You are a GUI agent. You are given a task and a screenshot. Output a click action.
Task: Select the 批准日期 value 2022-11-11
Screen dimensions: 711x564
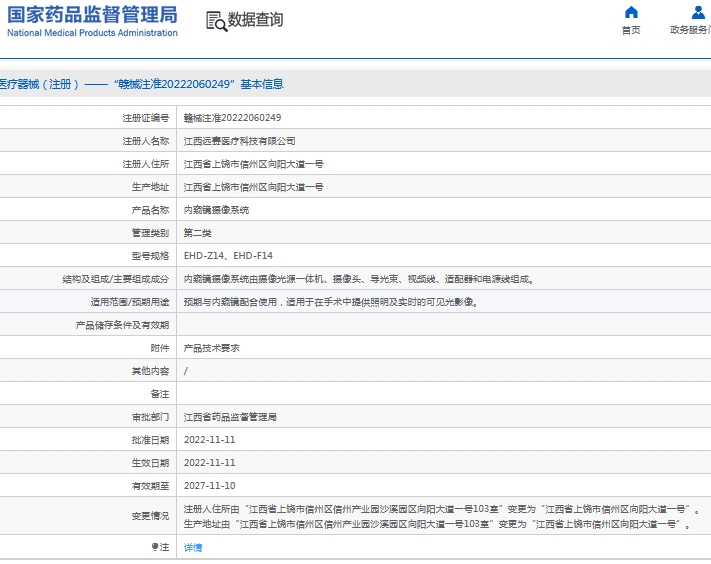pos(209,440)
